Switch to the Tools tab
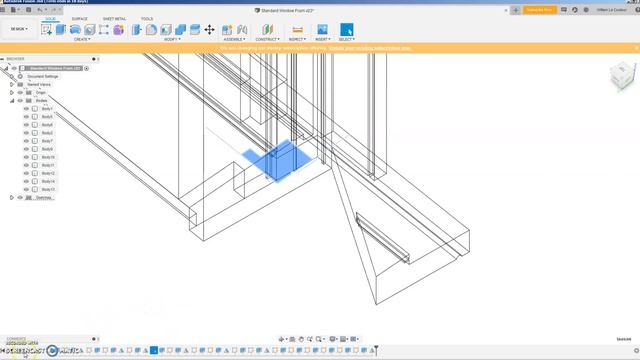 (147, 19)
